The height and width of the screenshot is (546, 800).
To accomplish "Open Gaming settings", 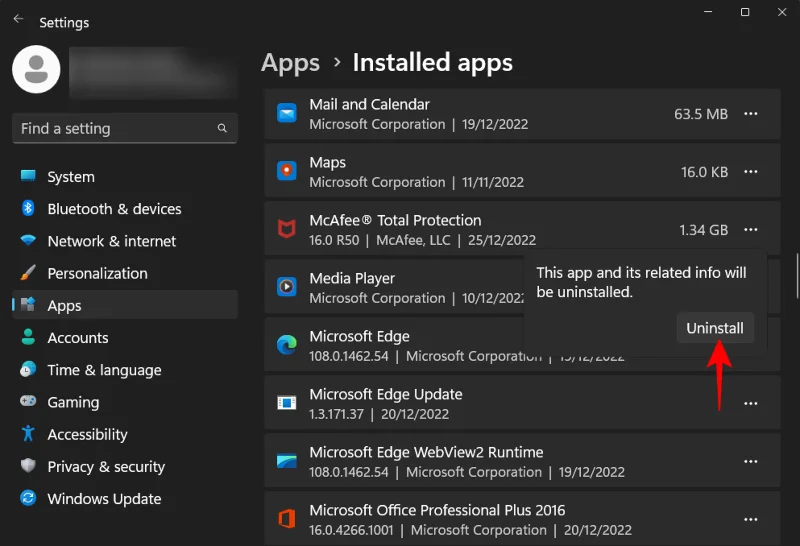I will [125, 402].
